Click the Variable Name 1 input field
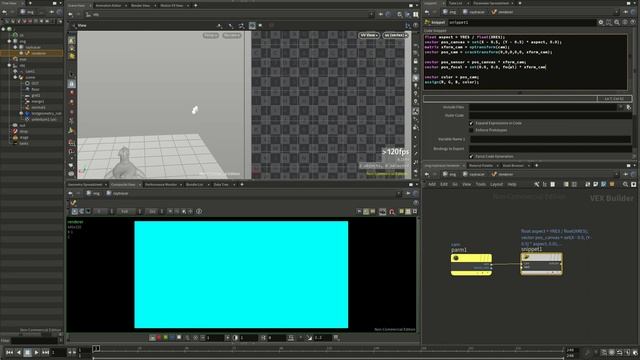 550,139
